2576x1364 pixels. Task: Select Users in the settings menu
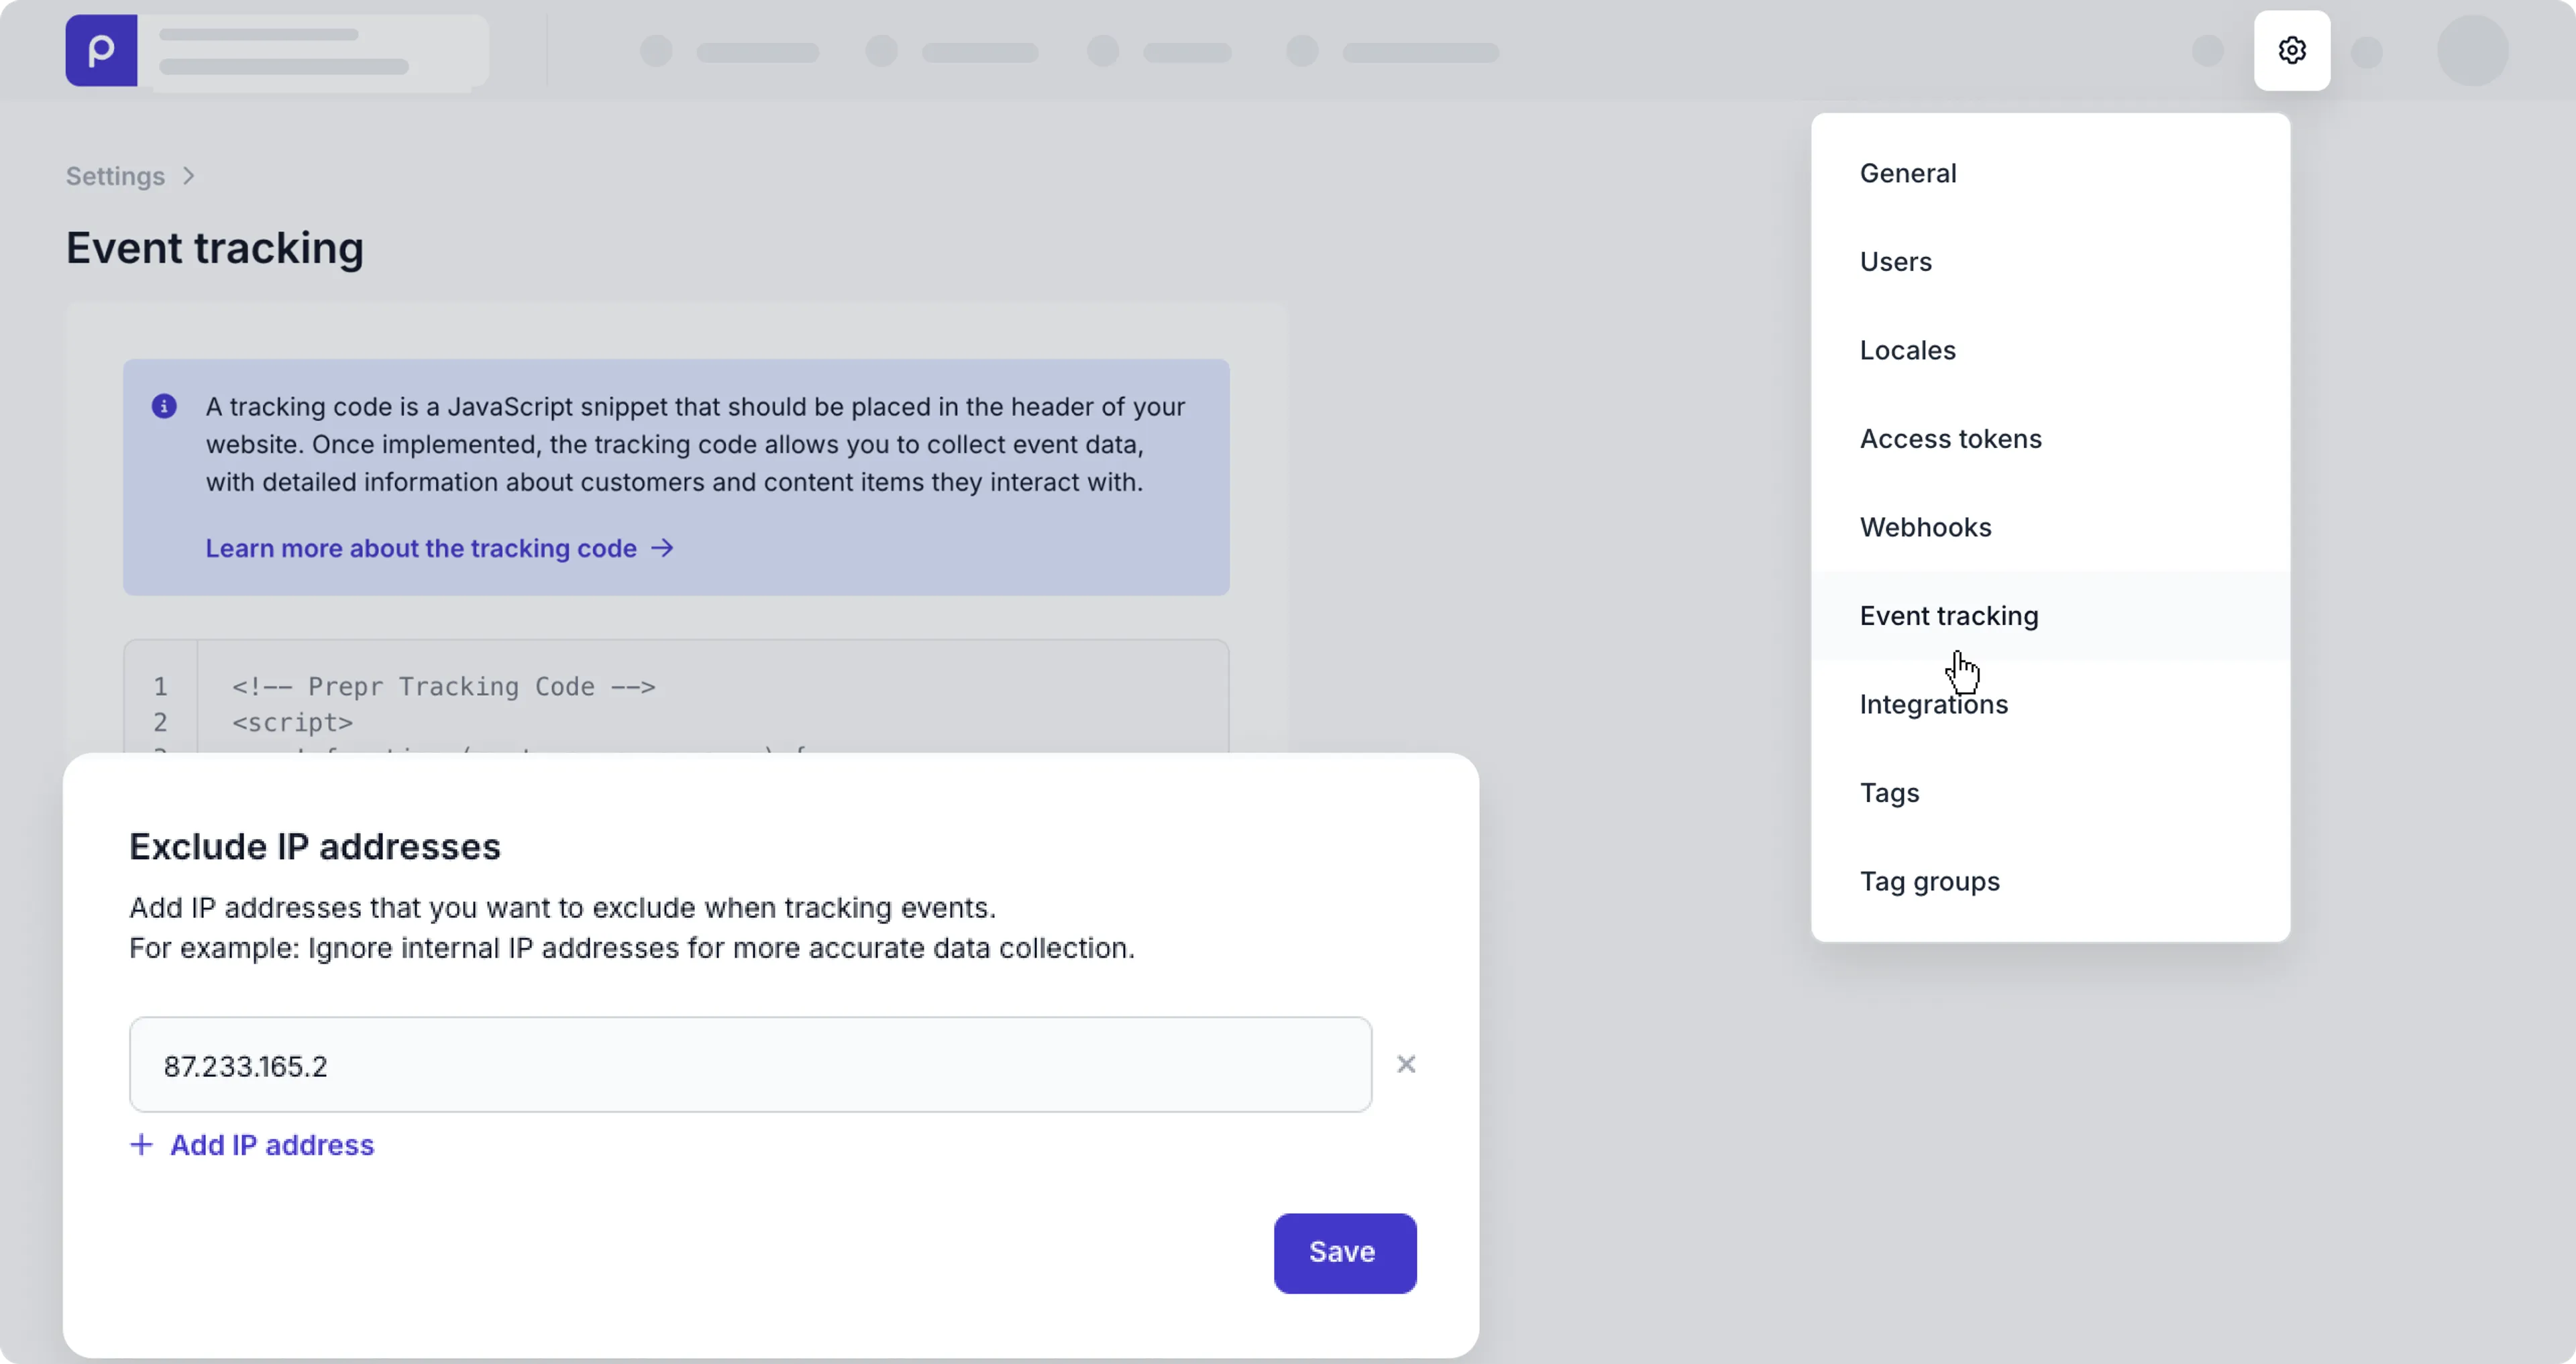1895,262
